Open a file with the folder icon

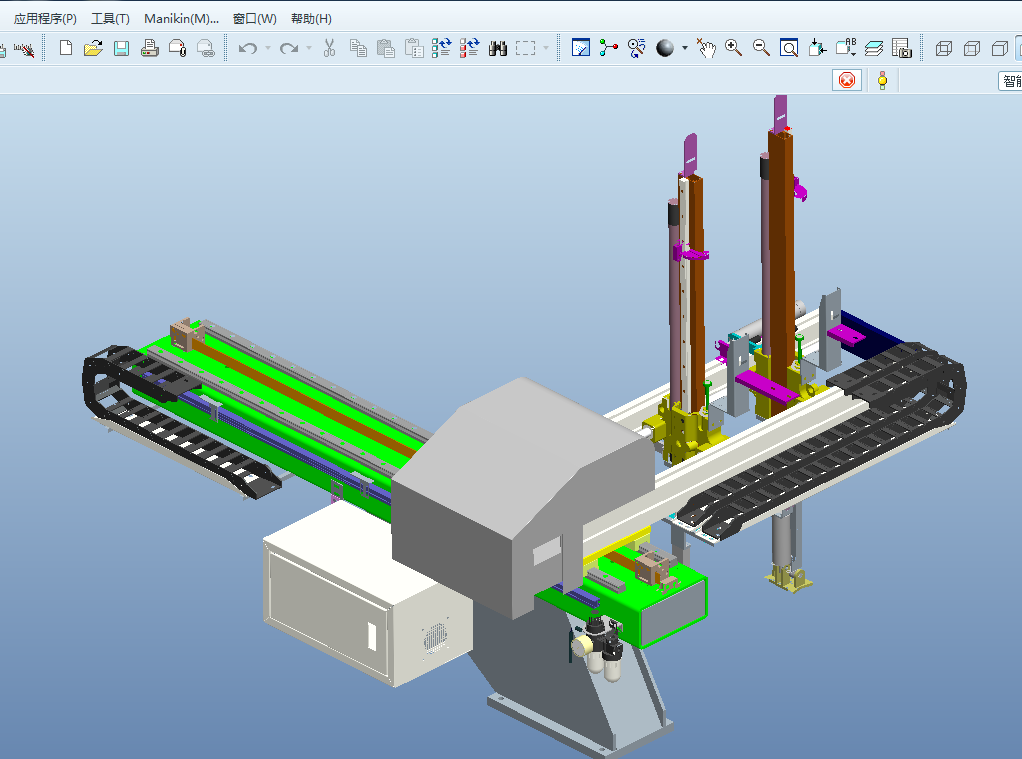(93, 48)
